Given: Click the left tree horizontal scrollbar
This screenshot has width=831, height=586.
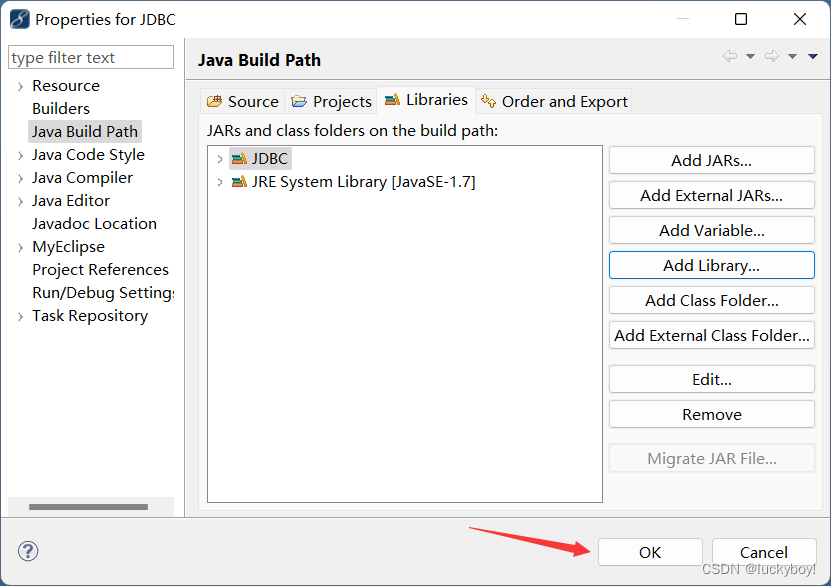Looking at the screenshot, I should click(x=89, y=507).
